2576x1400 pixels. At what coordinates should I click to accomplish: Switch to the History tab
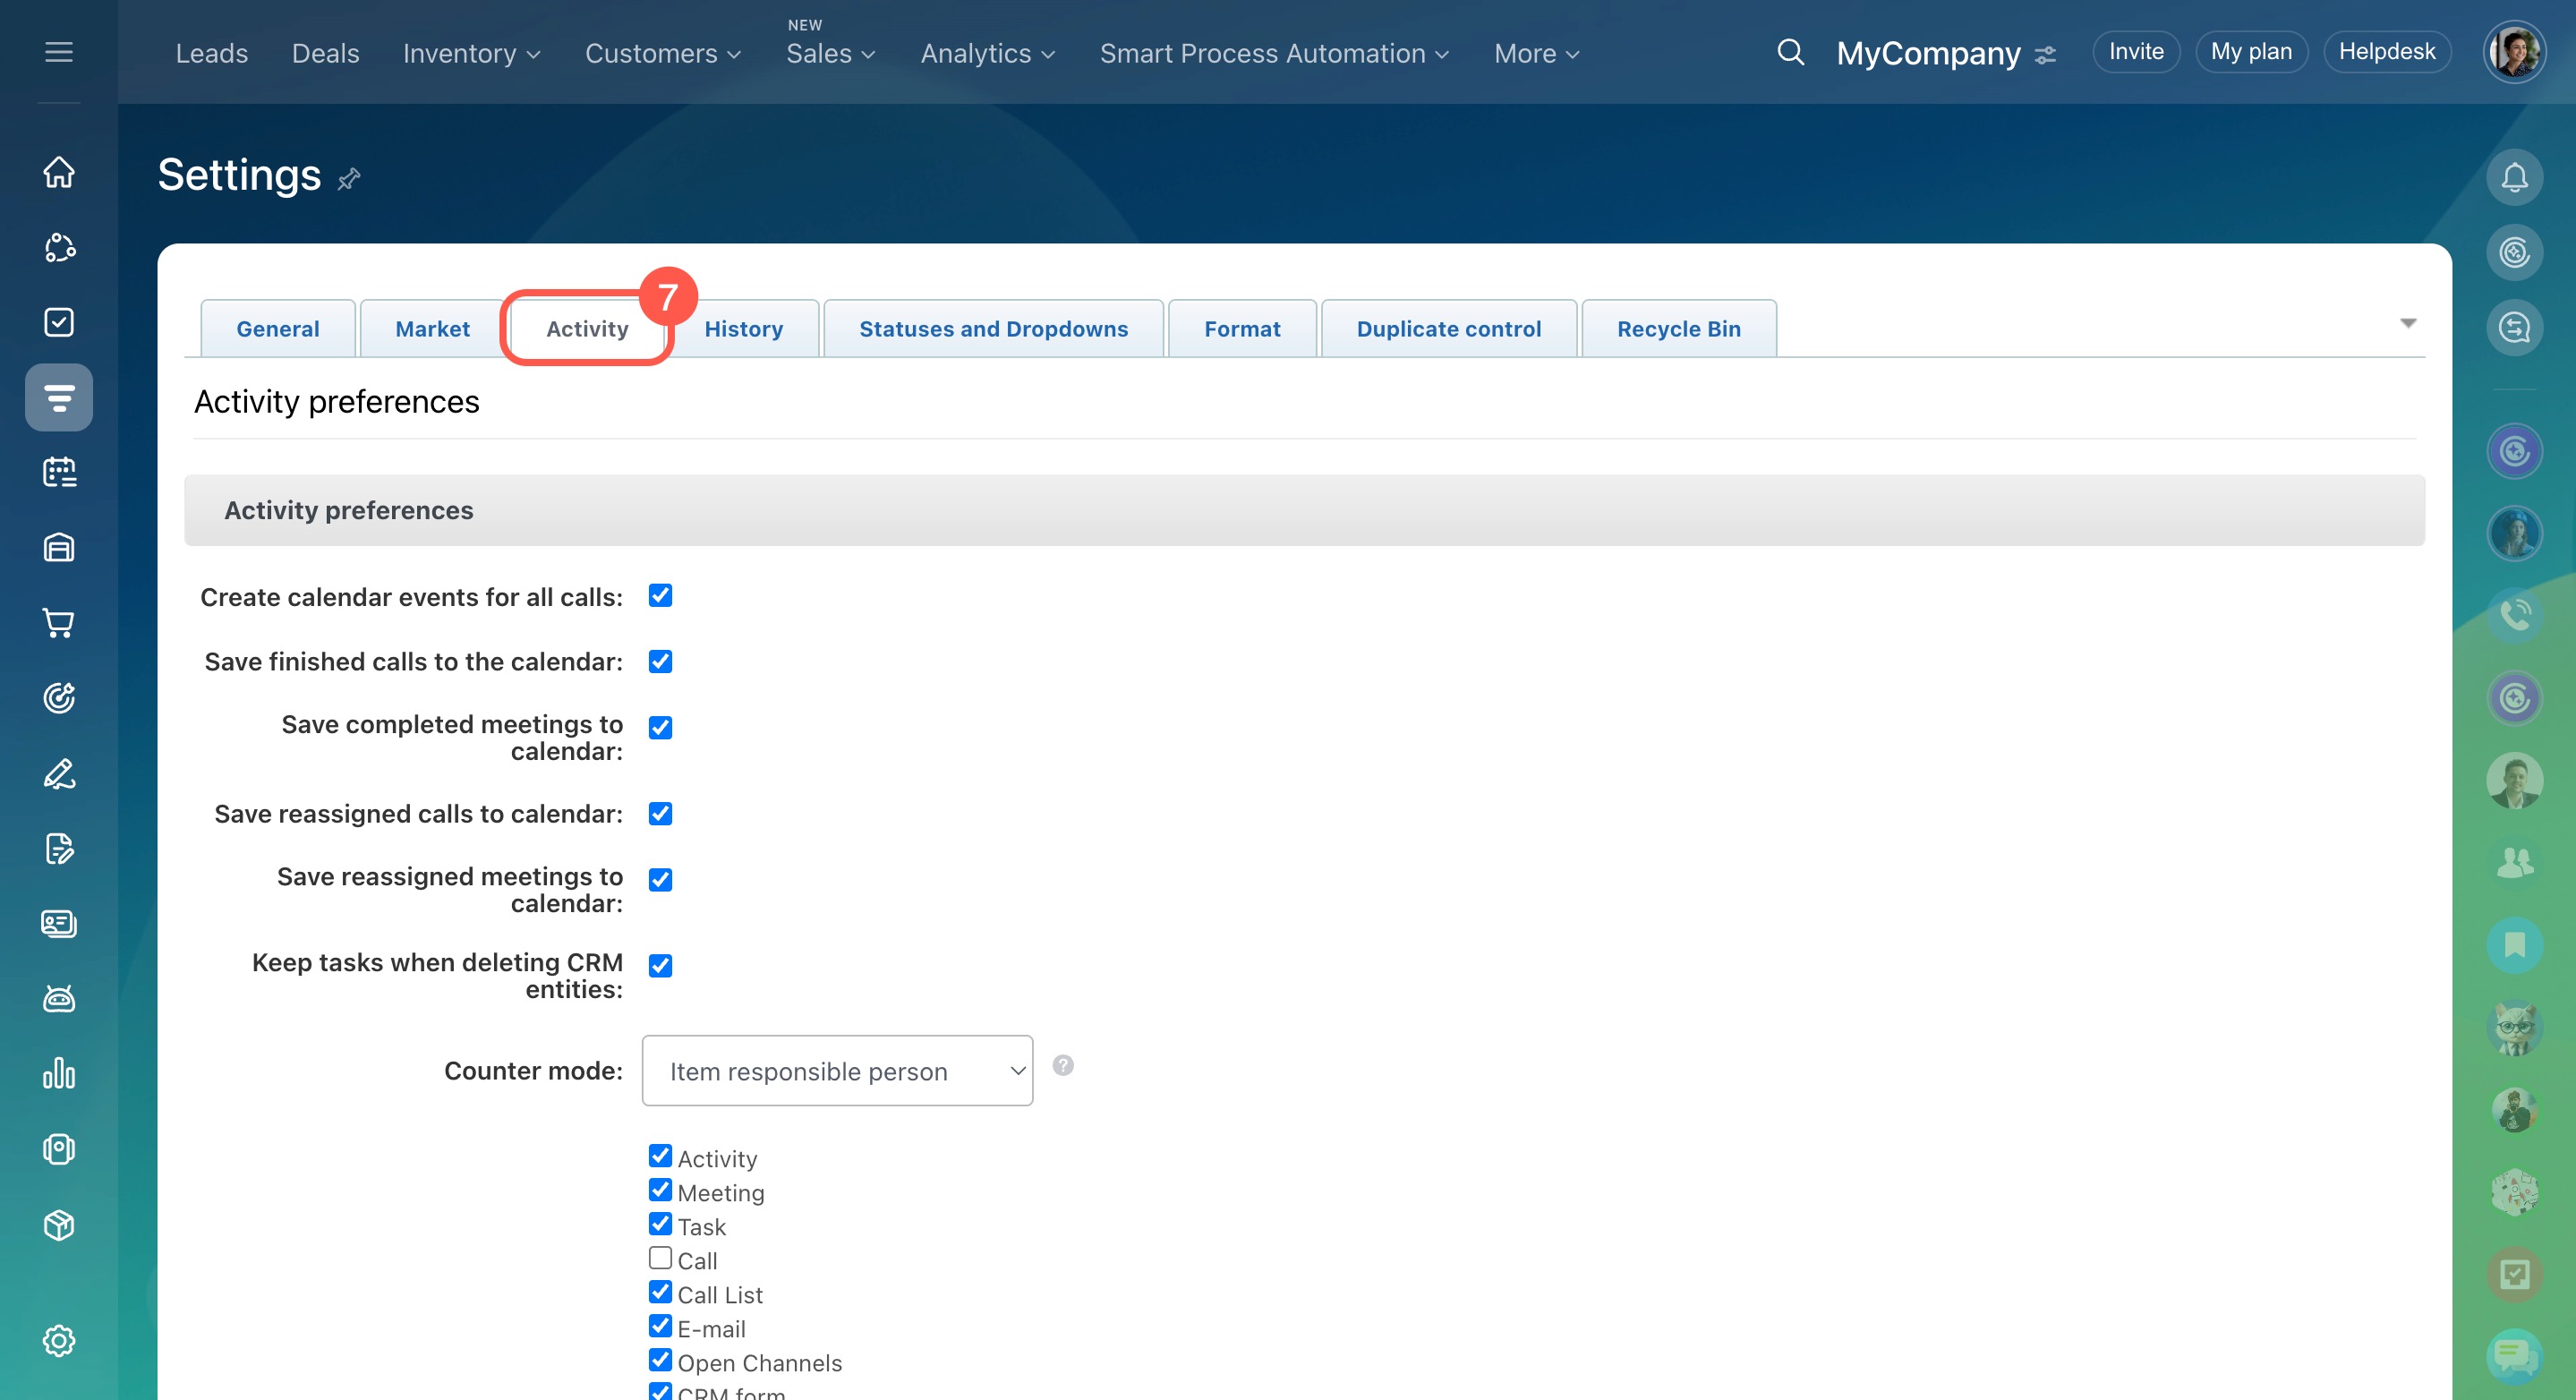(743, 329)
